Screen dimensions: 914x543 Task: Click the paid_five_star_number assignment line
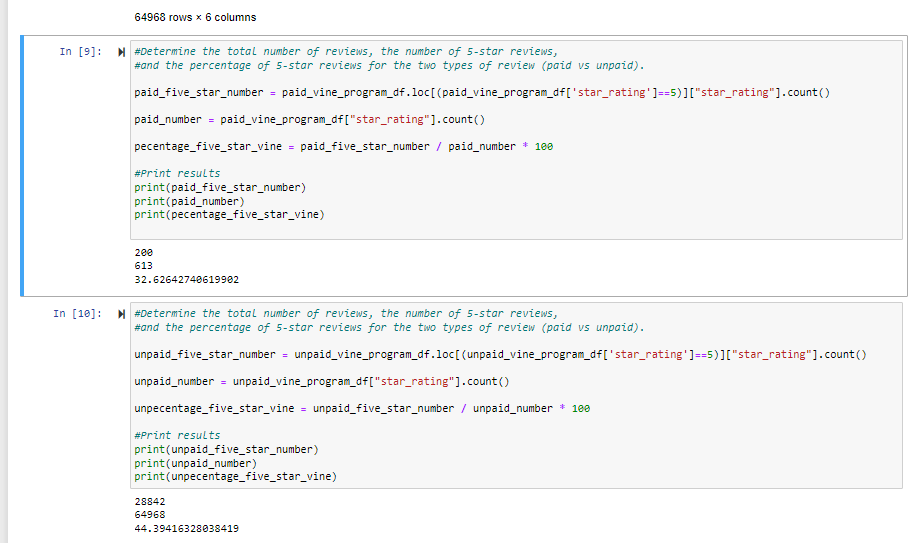482,93
